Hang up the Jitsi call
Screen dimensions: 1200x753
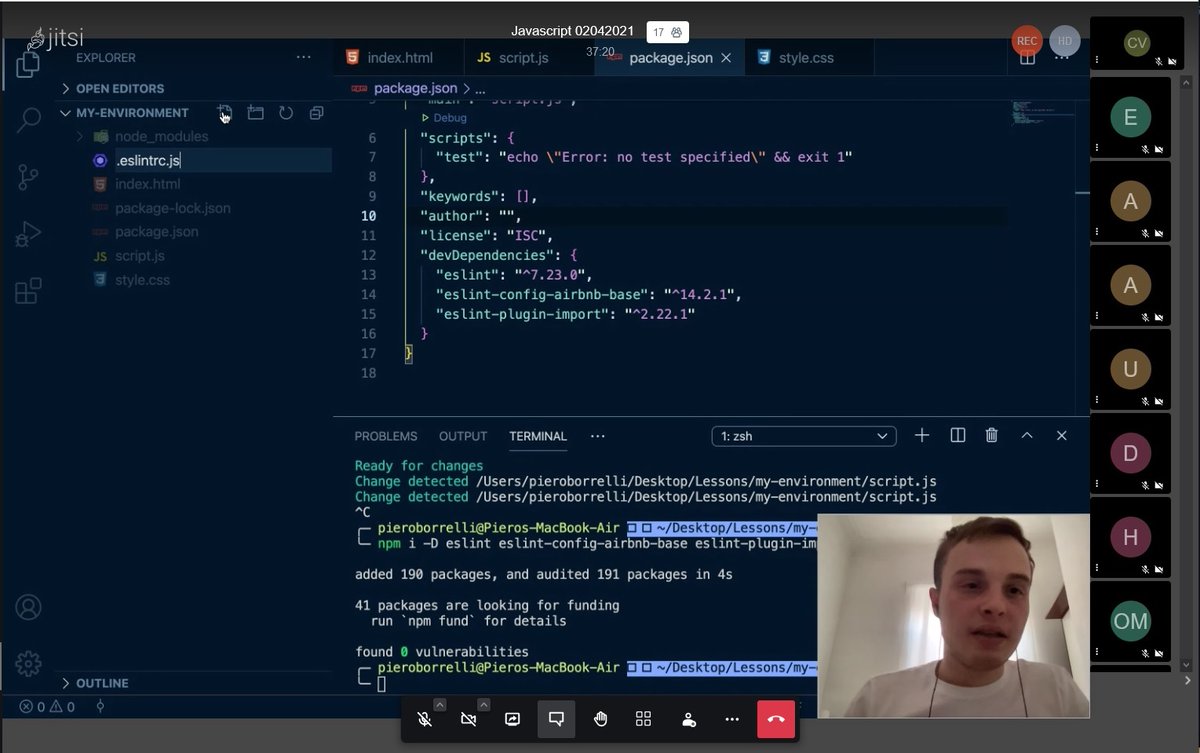point(776,719)
